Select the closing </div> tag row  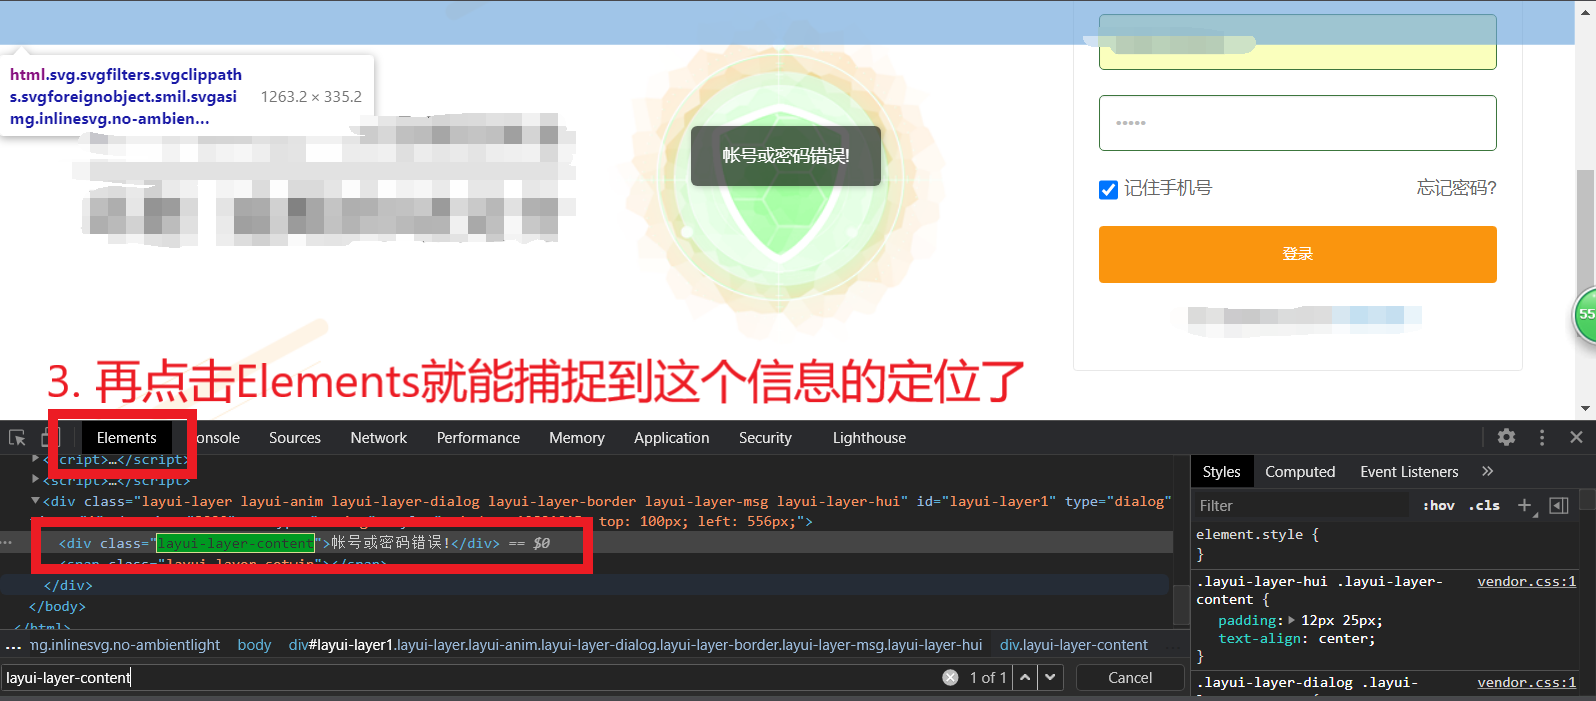pos(68,585)
